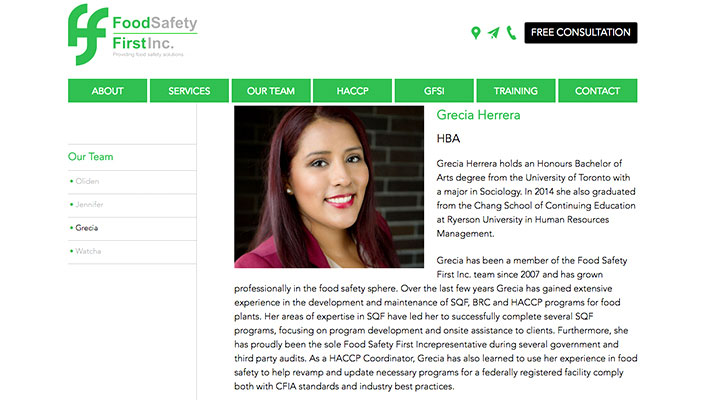
Task: Open the GFSI navigation item
Action: point(434,91)
